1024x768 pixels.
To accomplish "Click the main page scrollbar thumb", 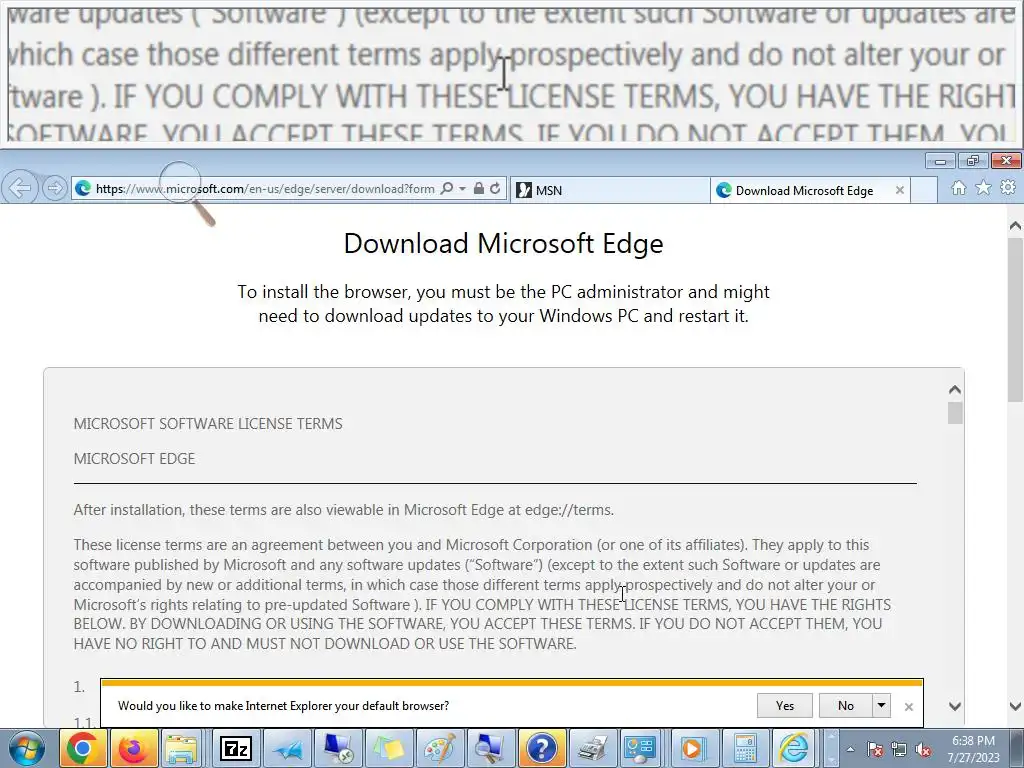I will click(x=1016, y=320).
